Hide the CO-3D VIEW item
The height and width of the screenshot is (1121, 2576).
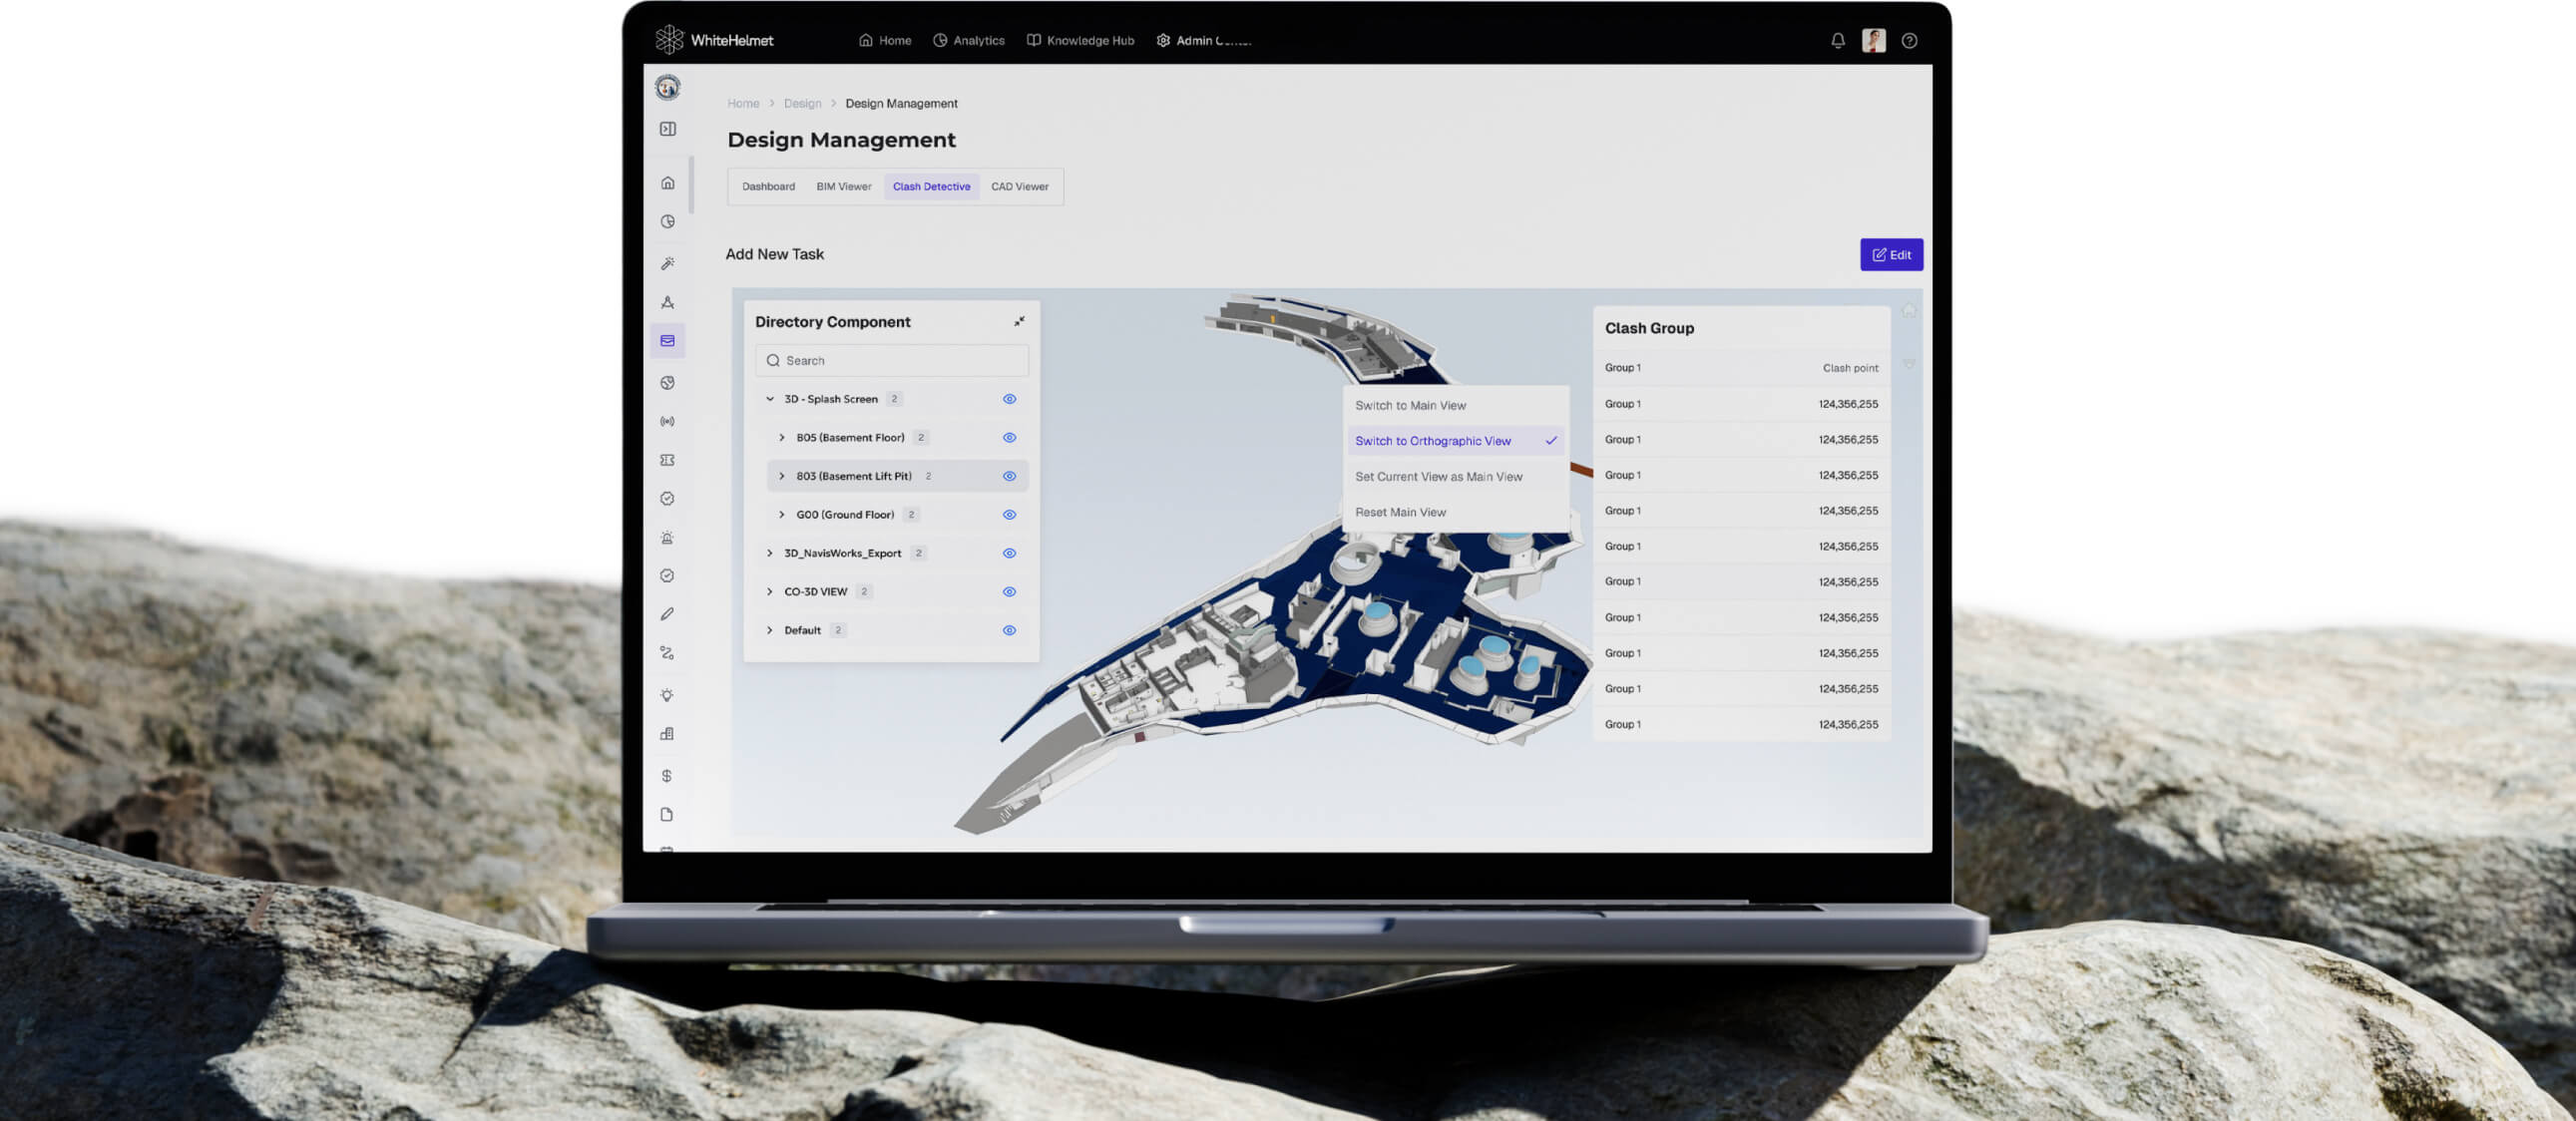(x=1010, y=592)
